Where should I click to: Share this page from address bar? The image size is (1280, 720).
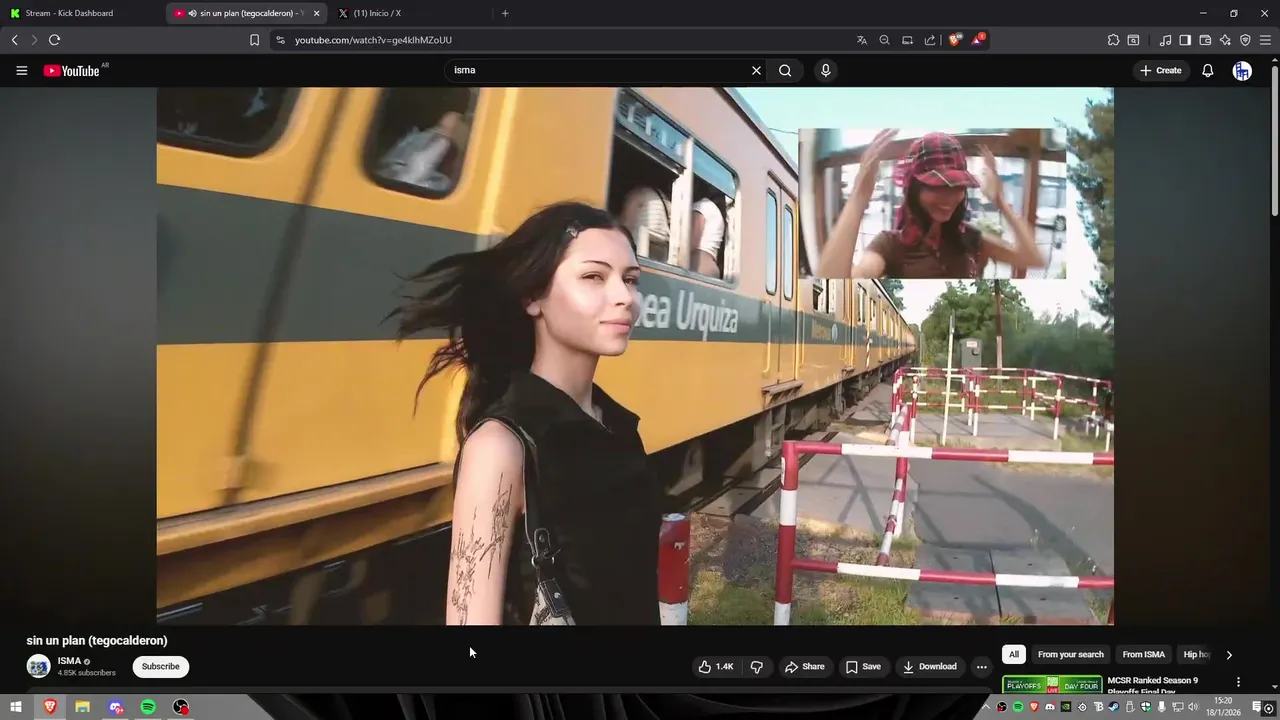tap(930, 40)
